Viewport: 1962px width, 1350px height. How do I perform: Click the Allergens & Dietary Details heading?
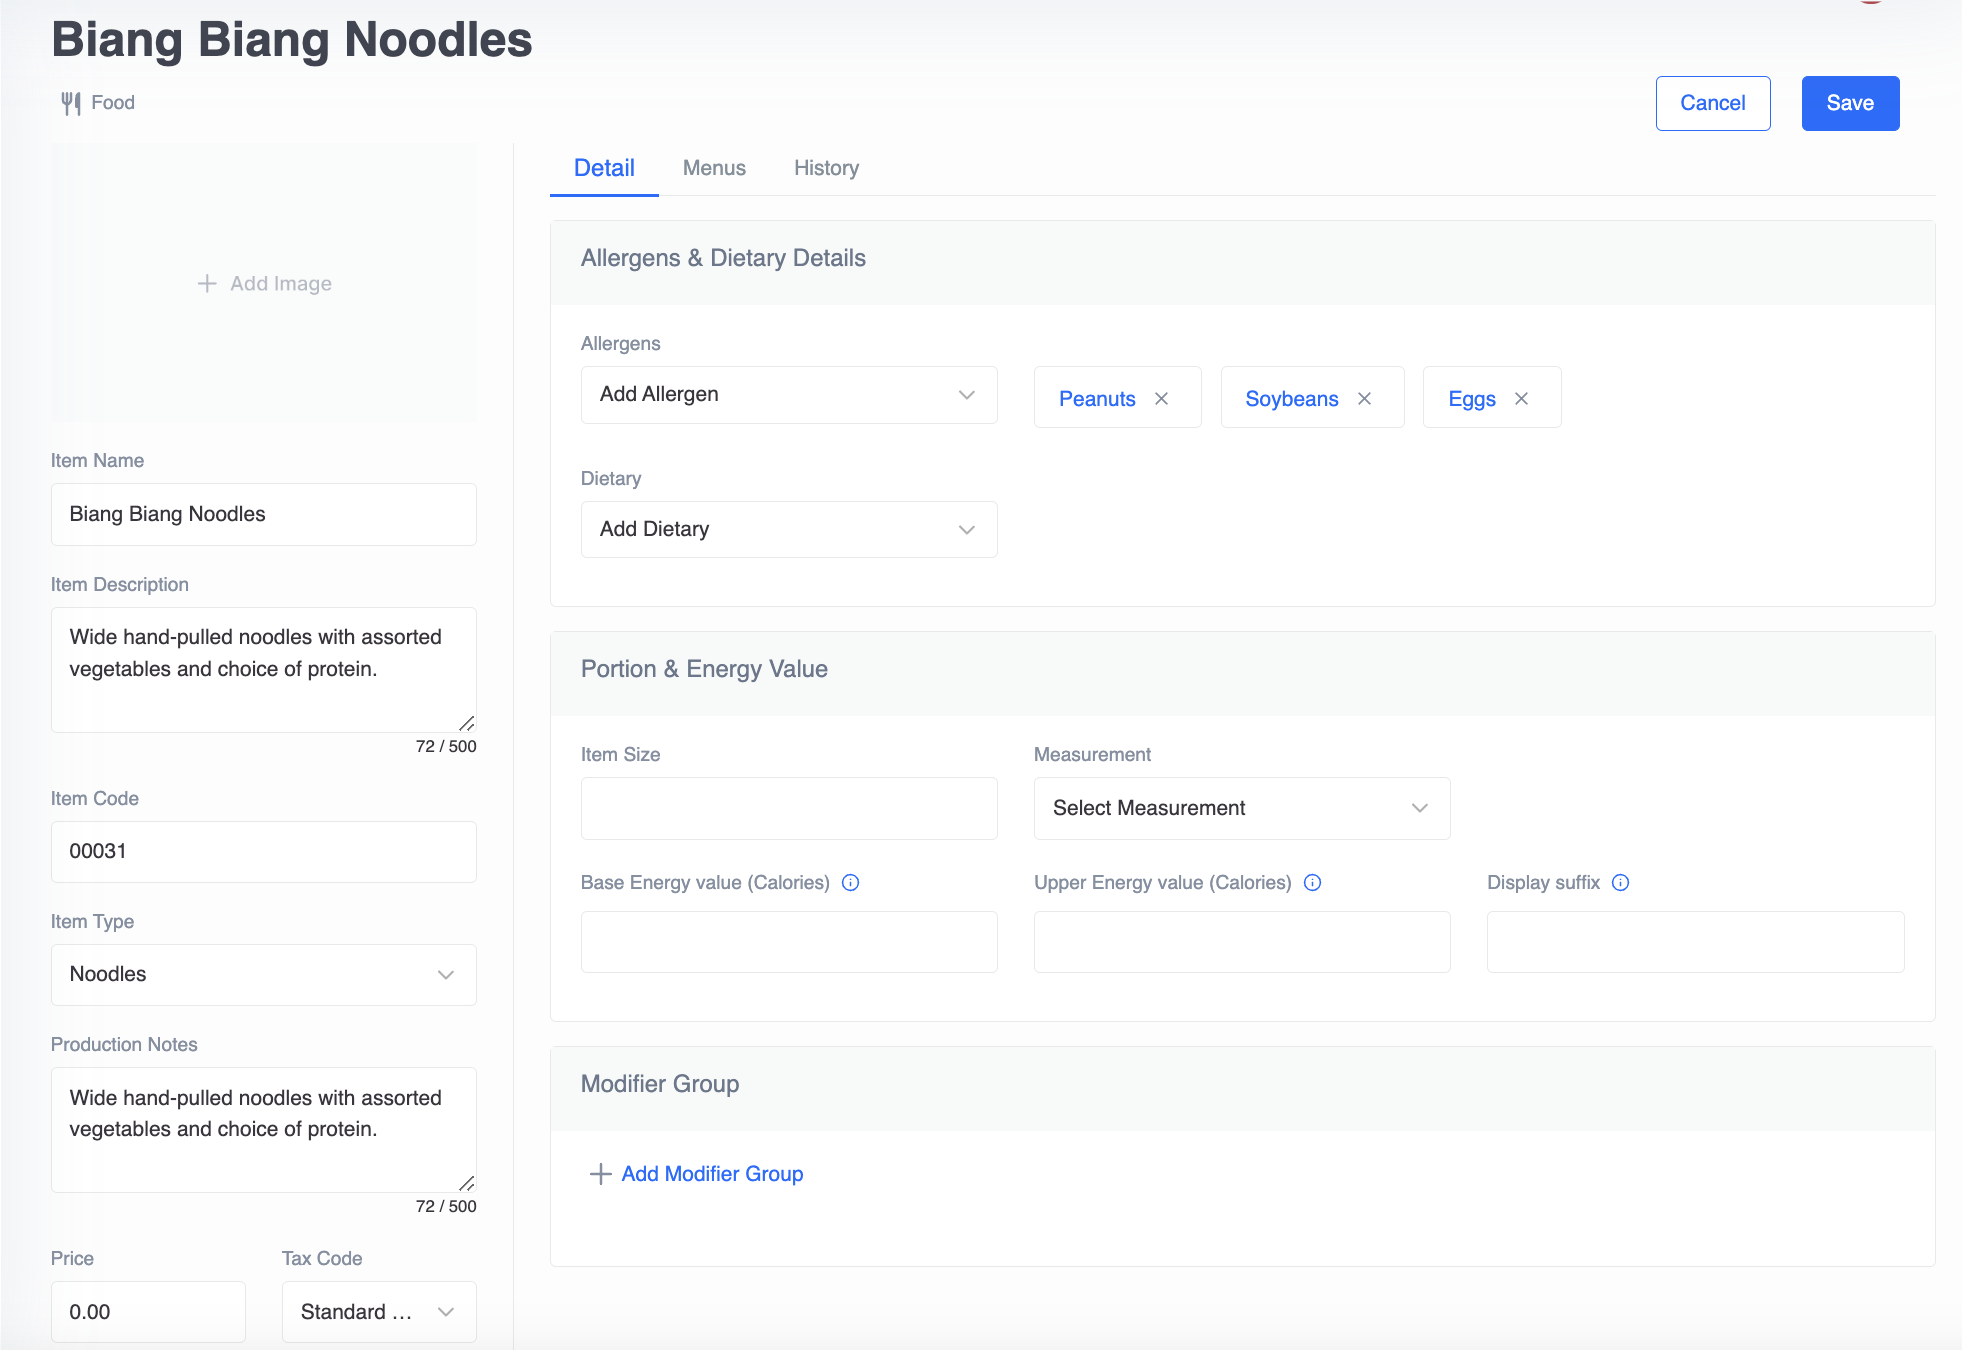(x=723, y=258)
